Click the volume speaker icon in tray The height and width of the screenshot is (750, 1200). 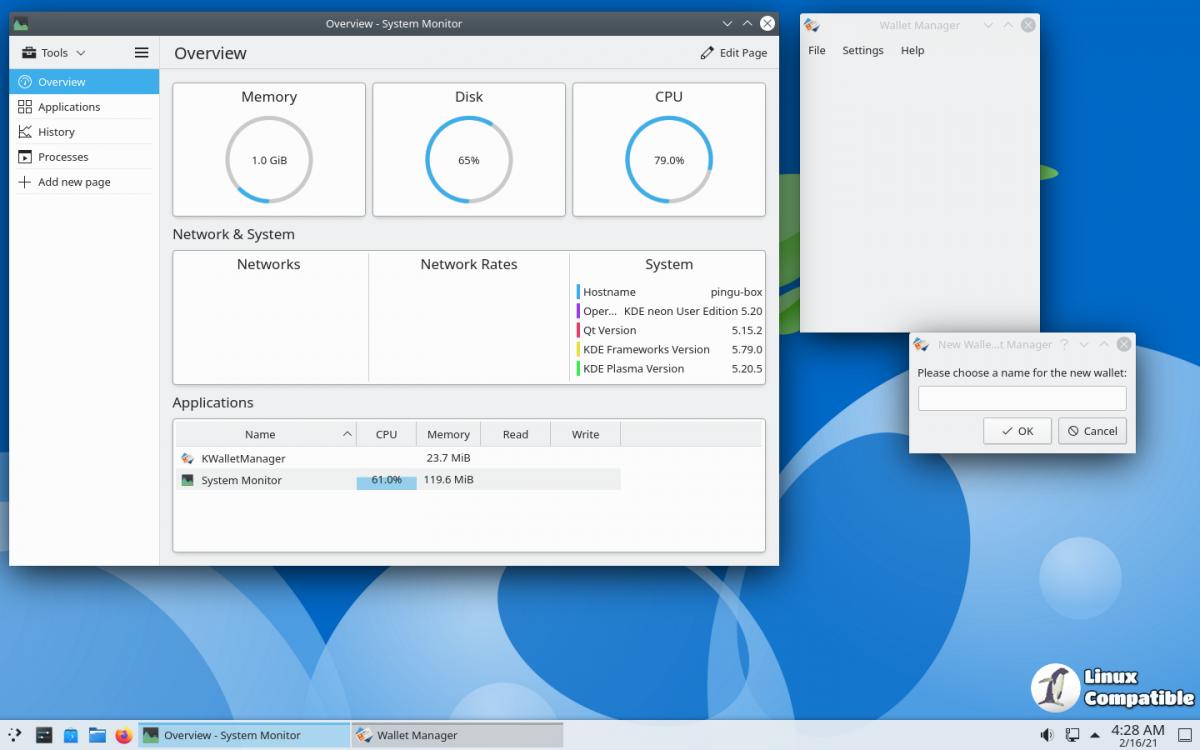[x=1046, y=735]
